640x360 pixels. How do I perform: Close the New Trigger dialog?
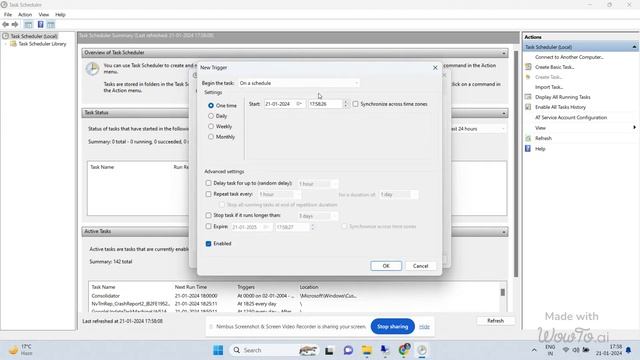click(x=435, y=67)
